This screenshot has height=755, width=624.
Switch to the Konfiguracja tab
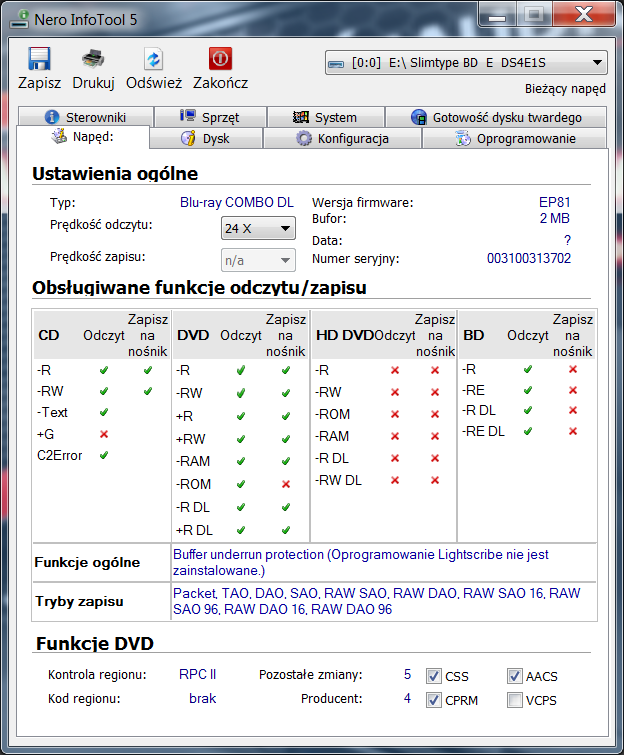pos(342,139)
